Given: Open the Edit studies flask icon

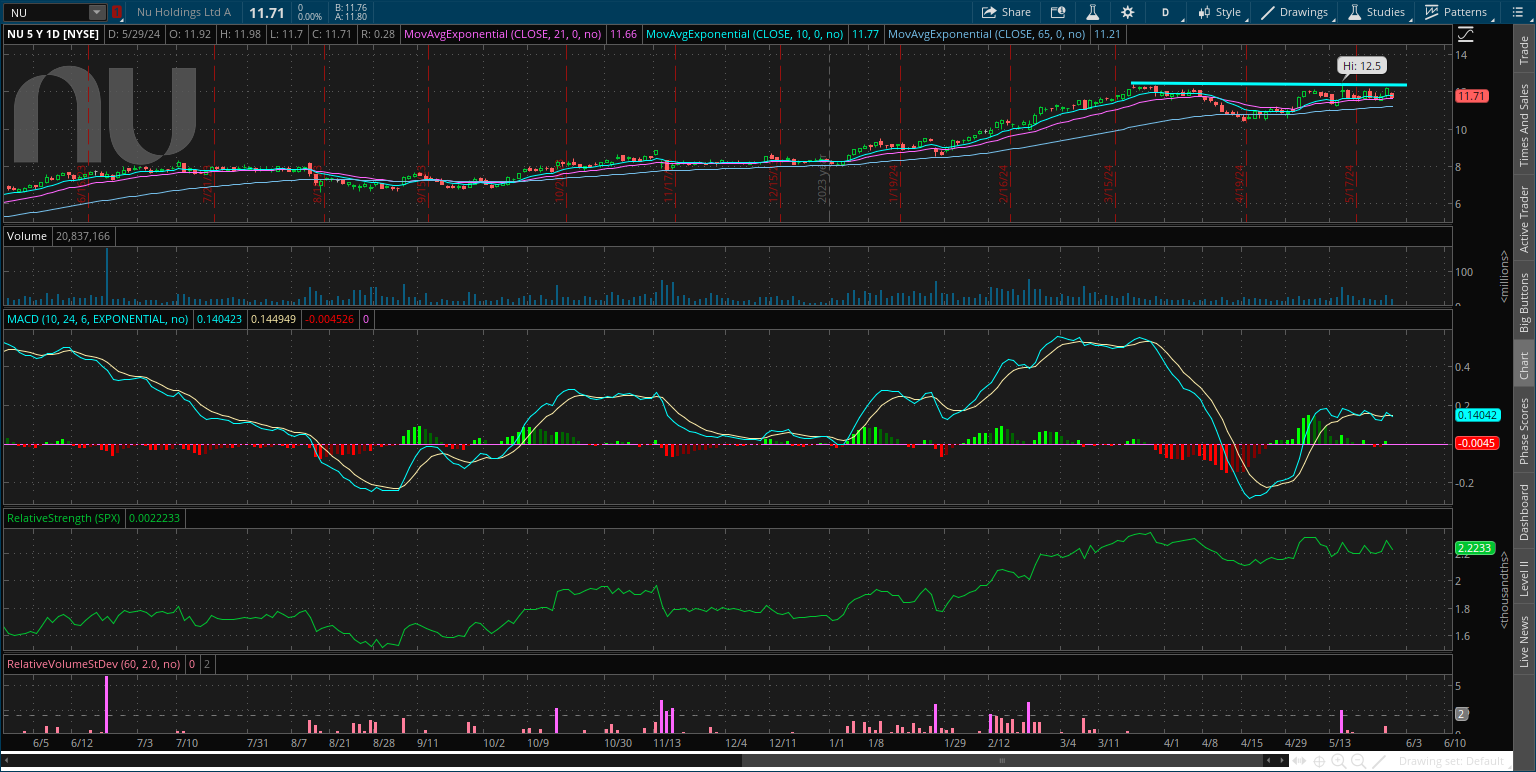Looking at the screenshot, I should click(x=1093, y=12).
